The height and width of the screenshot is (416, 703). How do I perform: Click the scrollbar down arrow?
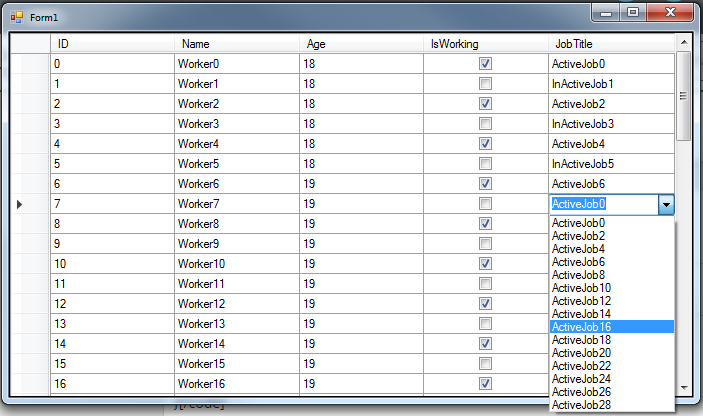(x=684, y=387)
